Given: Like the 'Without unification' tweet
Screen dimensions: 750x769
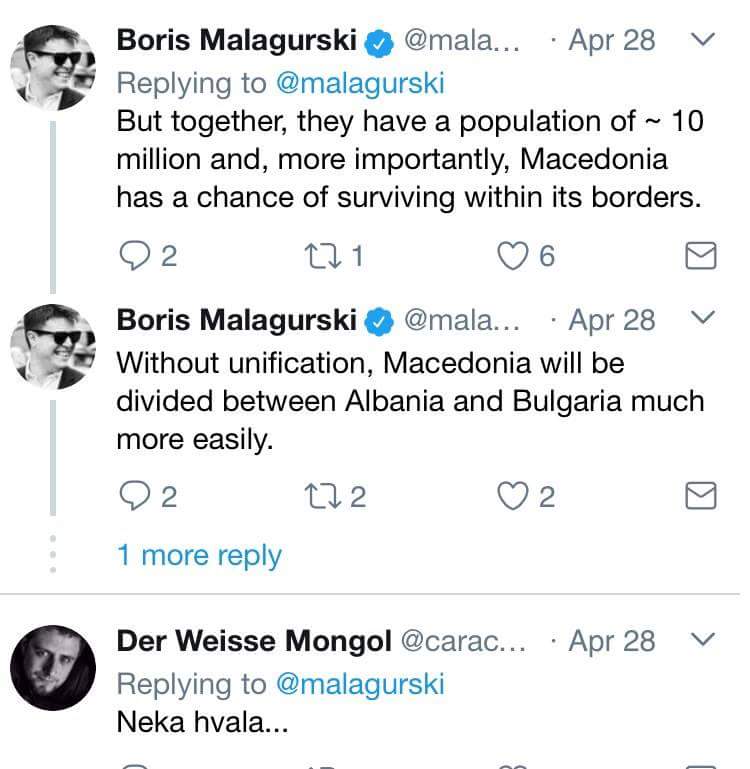Looking at the screenshot, I should (x=513, y=496).
